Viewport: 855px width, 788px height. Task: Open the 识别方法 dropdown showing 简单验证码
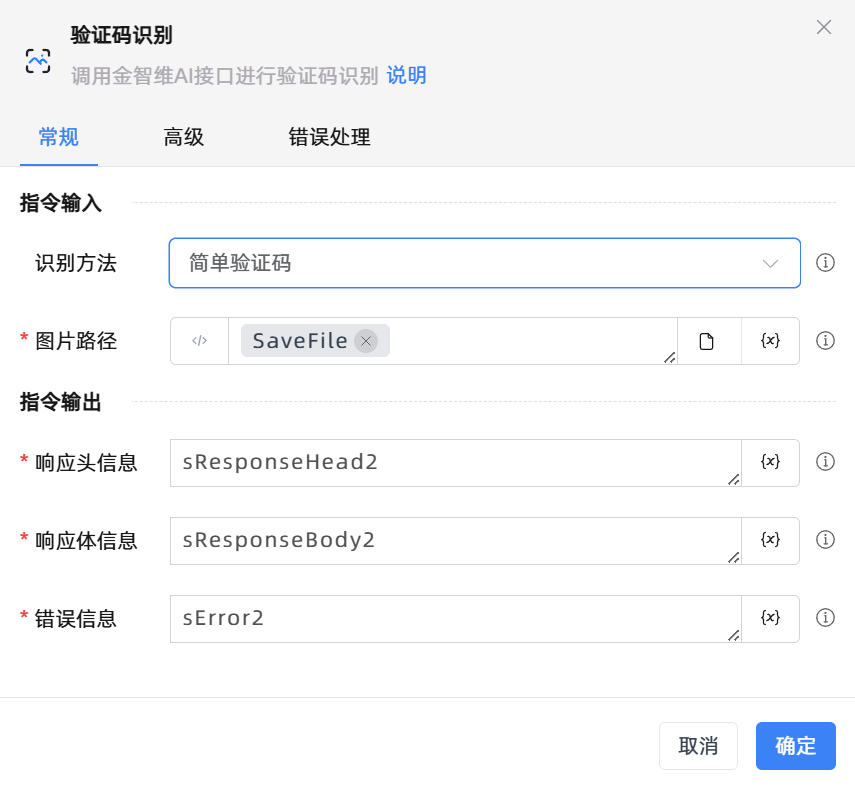click(484, 263)
